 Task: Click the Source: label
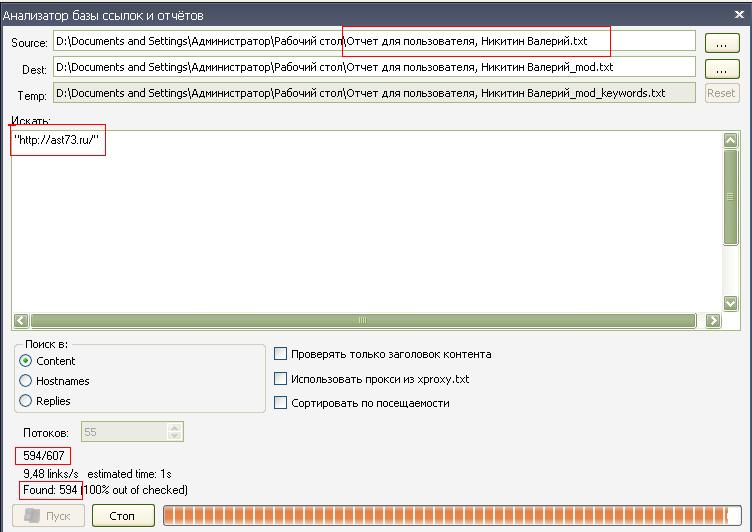29,43
